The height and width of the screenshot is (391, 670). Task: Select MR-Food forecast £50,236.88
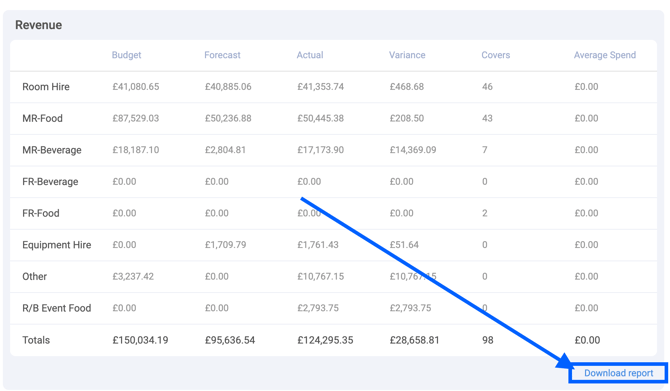tap(228, 118)
